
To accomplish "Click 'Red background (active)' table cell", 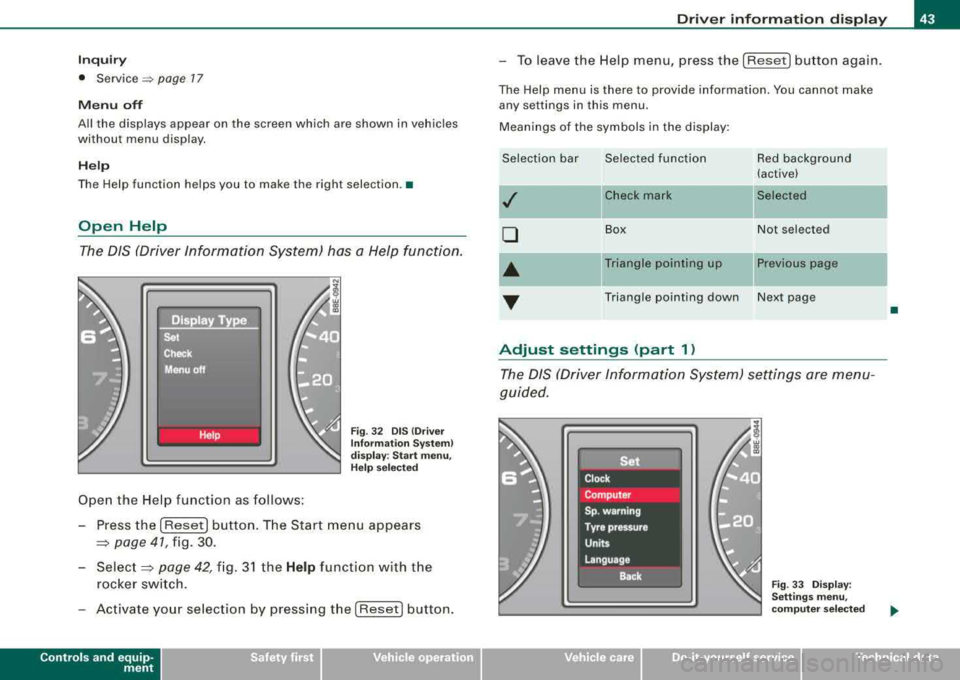I will pyautogui.click(x=820, y=165).
